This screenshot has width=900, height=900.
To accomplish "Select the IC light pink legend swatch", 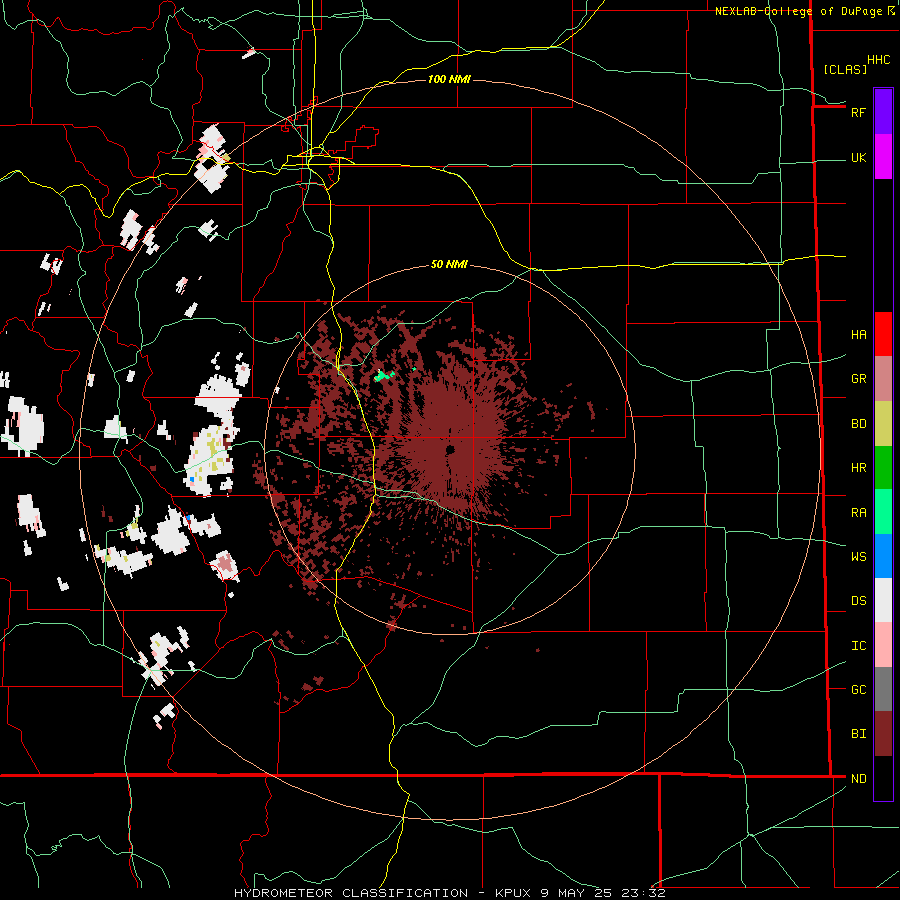I will pyautogui.click(x=883, y=645).
